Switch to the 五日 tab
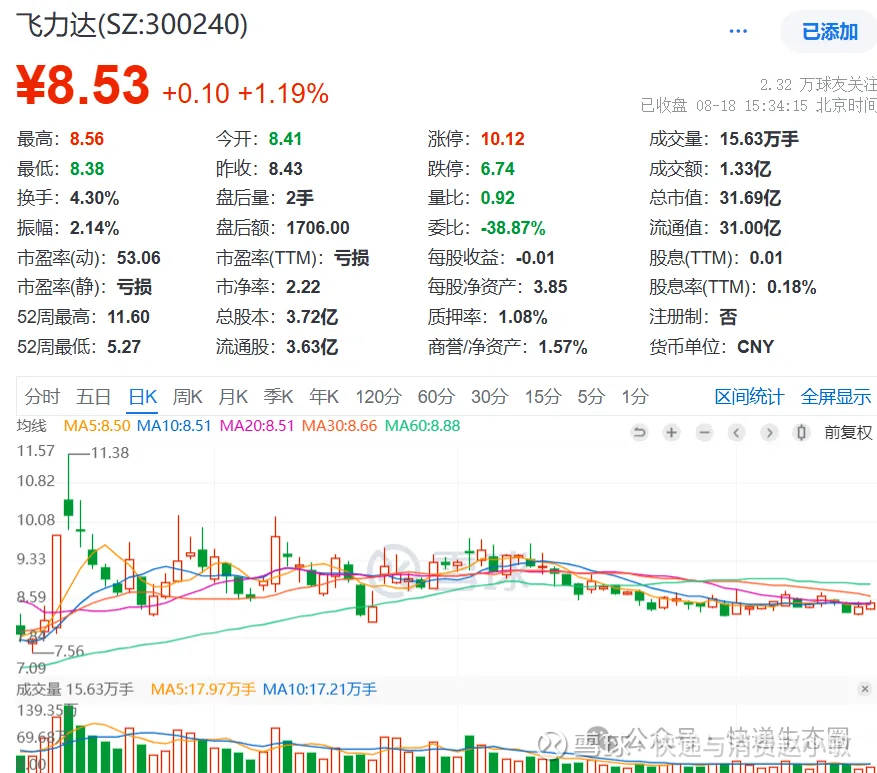 point(93,397)
